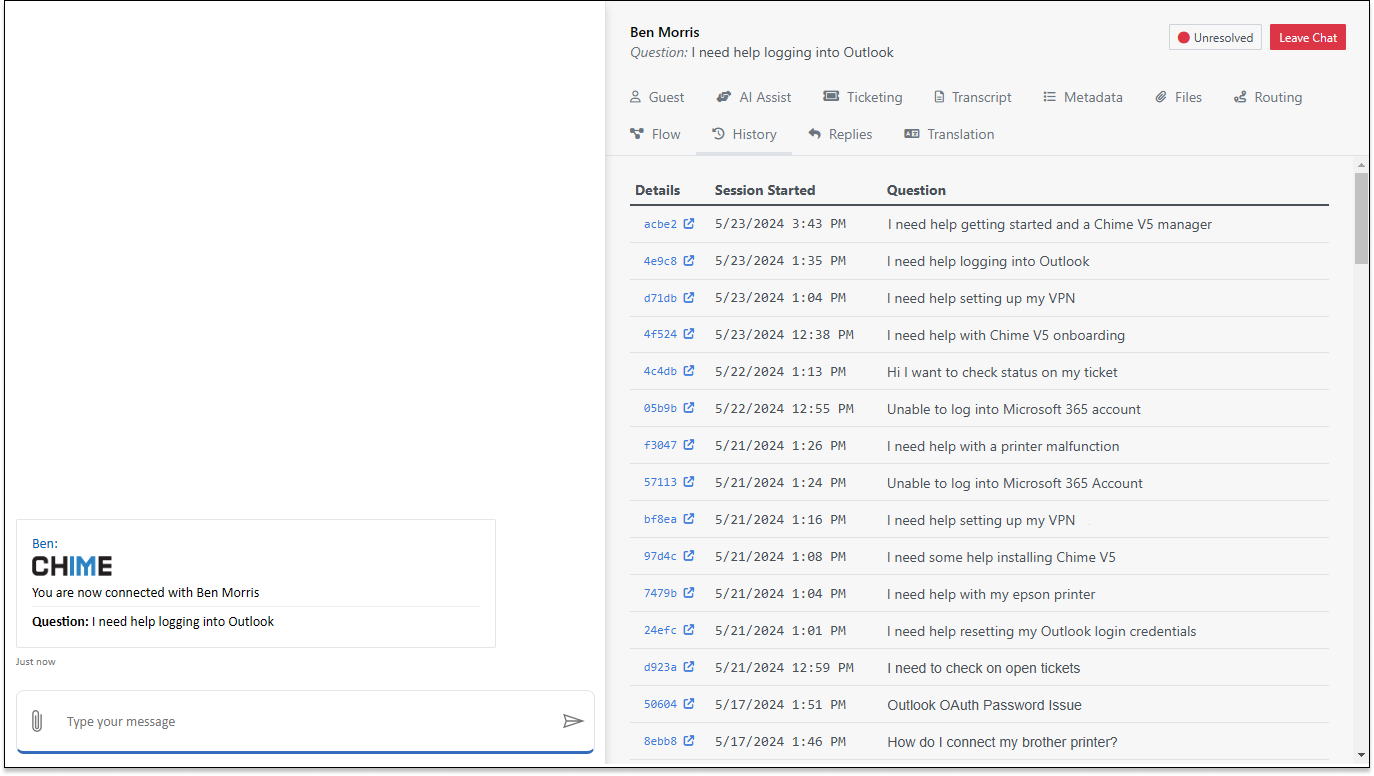Click the scrollbar down arrow
Screen dimensions: 1374x776
pos(1361,754)
